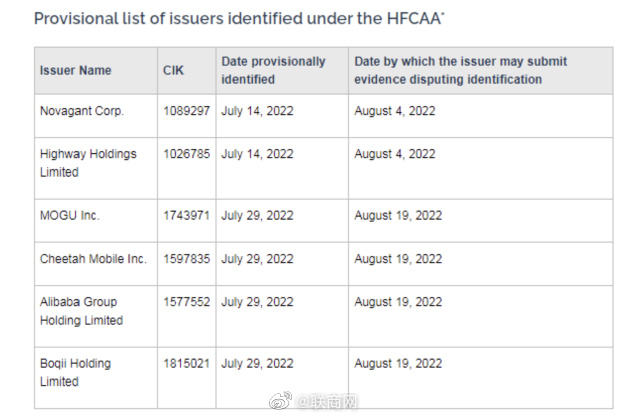Click CIK number 1815021

point(186,363)
